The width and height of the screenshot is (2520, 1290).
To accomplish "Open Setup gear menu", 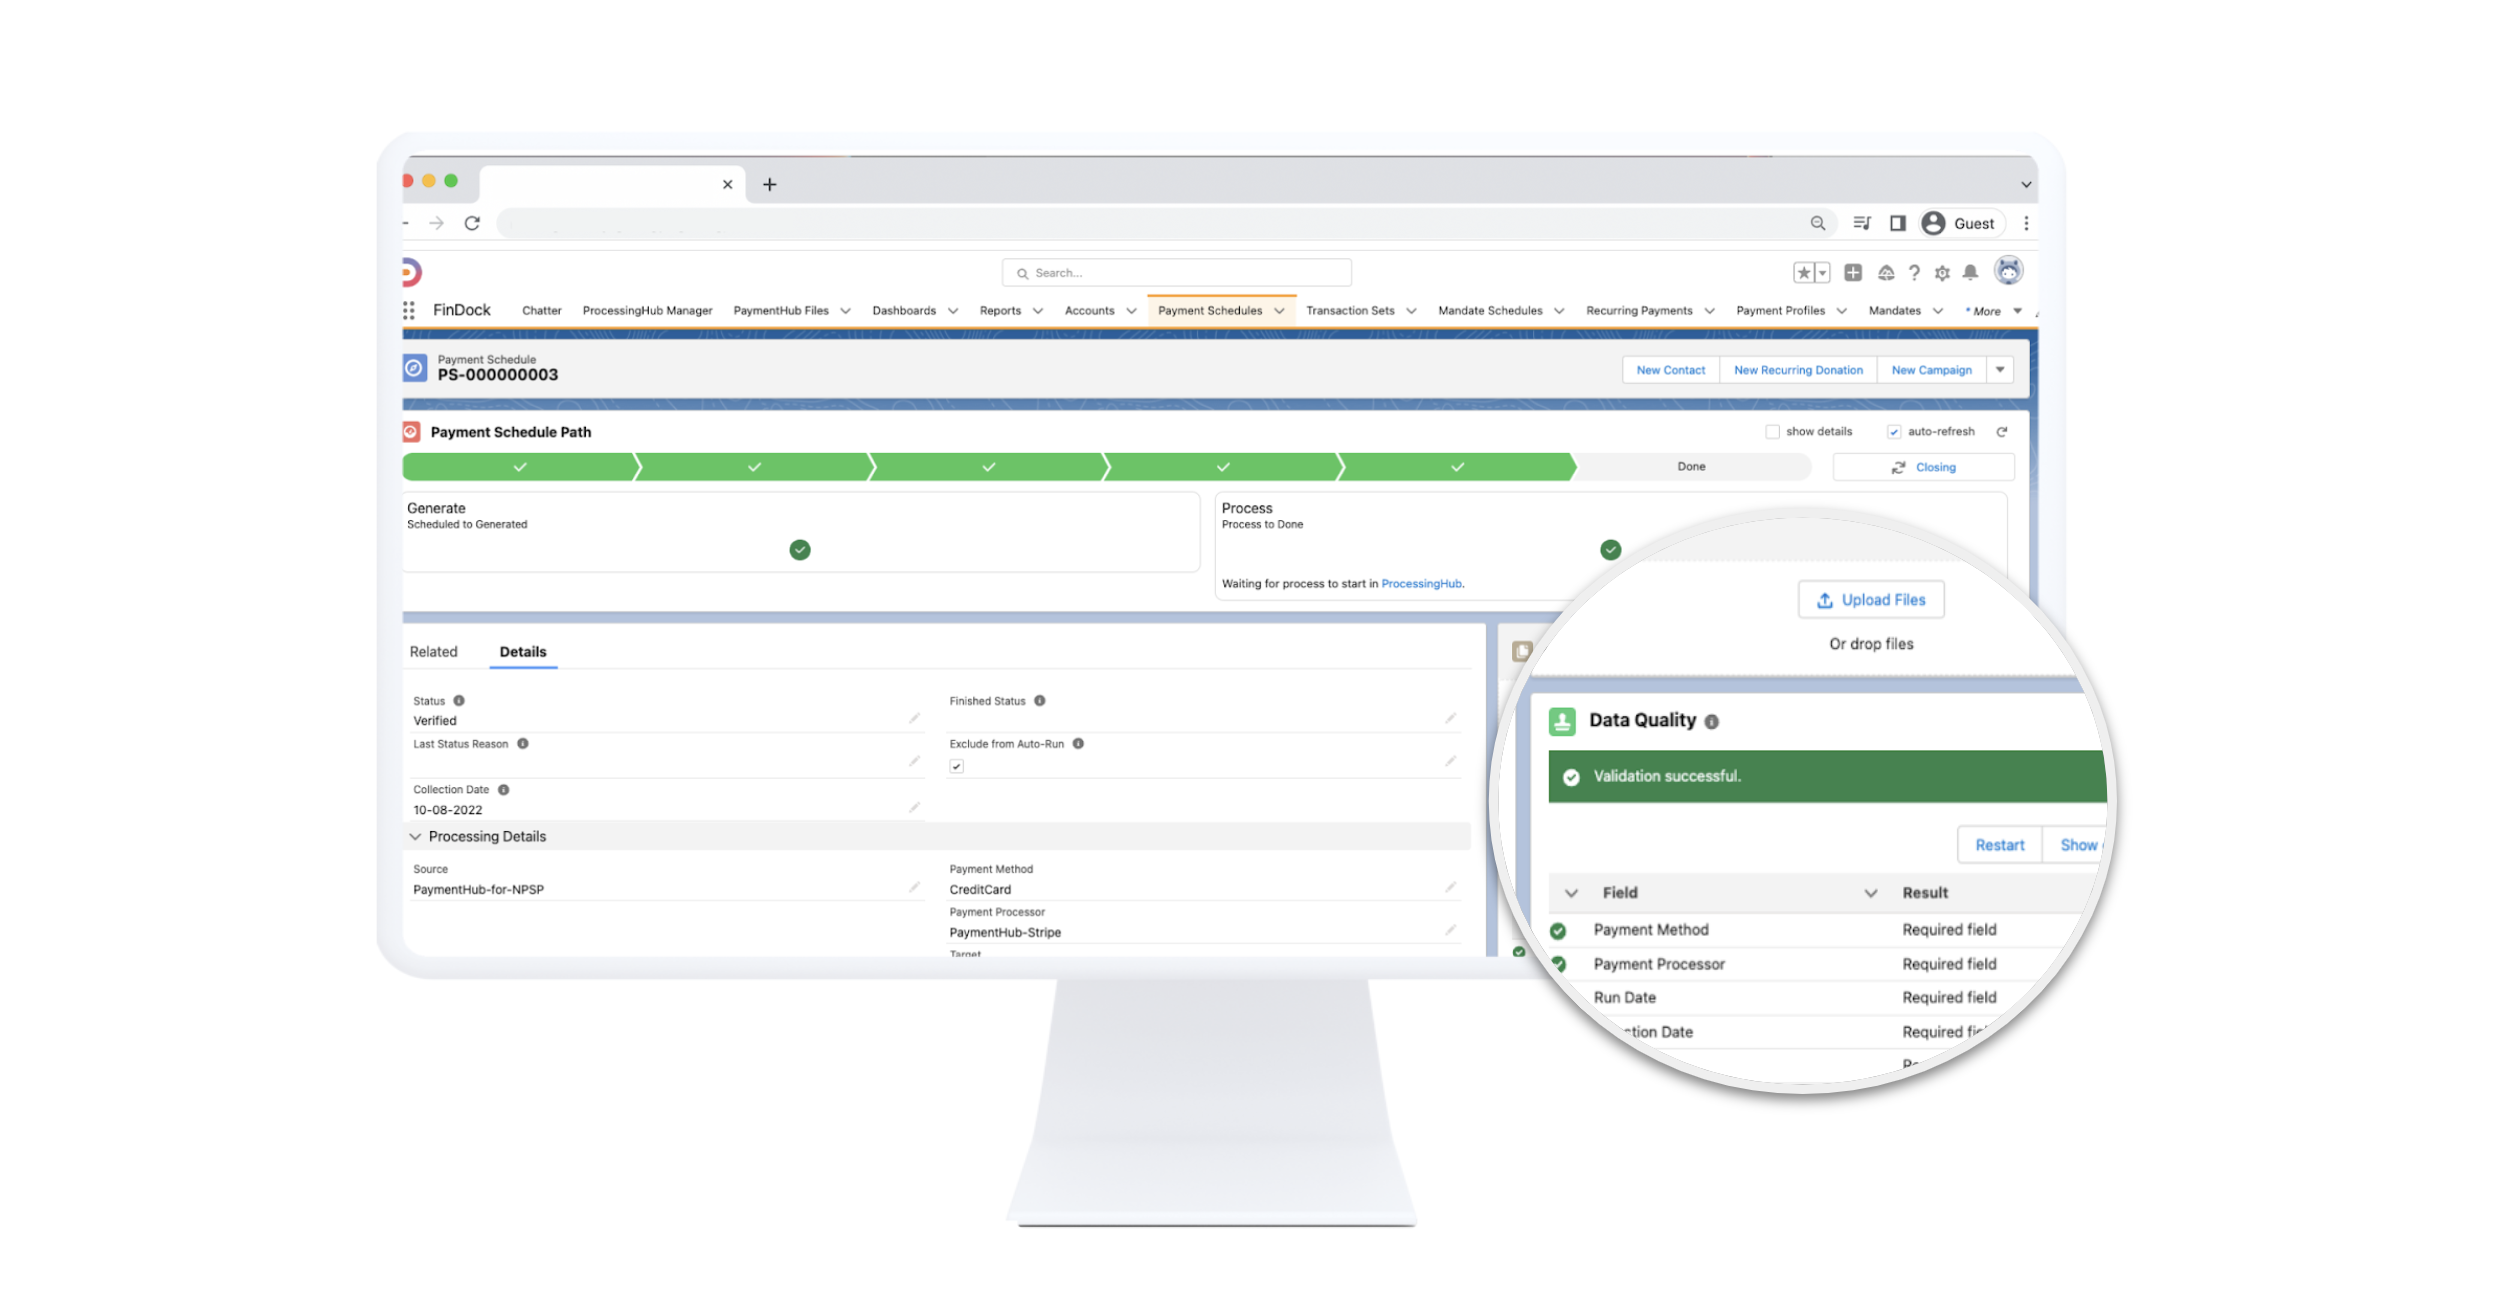I will [x=1941, y=272].
